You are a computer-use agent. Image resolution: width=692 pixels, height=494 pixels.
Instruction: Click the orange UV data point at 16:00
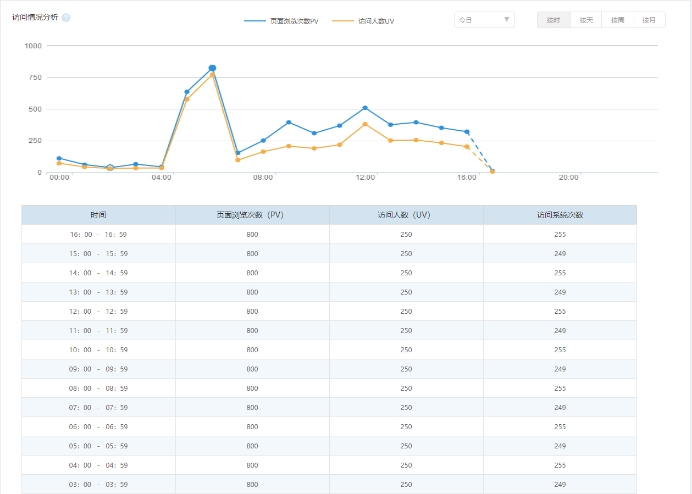467,147
